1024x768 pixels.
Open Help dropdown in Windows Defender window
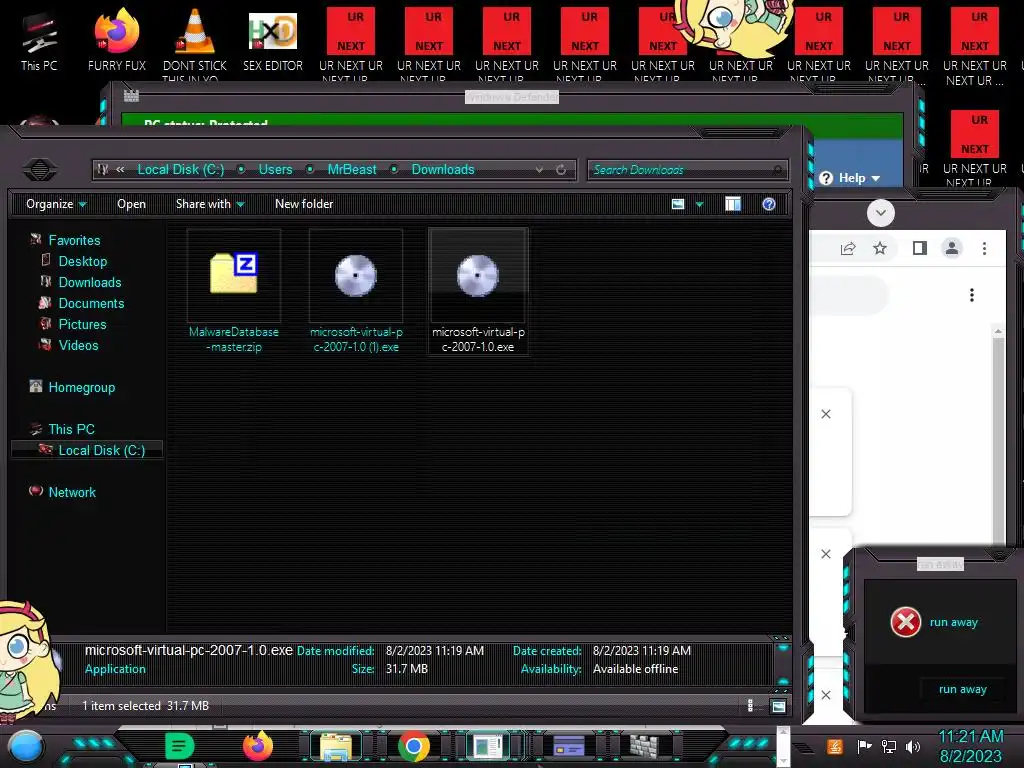pyautogui.click(x=850, y=178)
